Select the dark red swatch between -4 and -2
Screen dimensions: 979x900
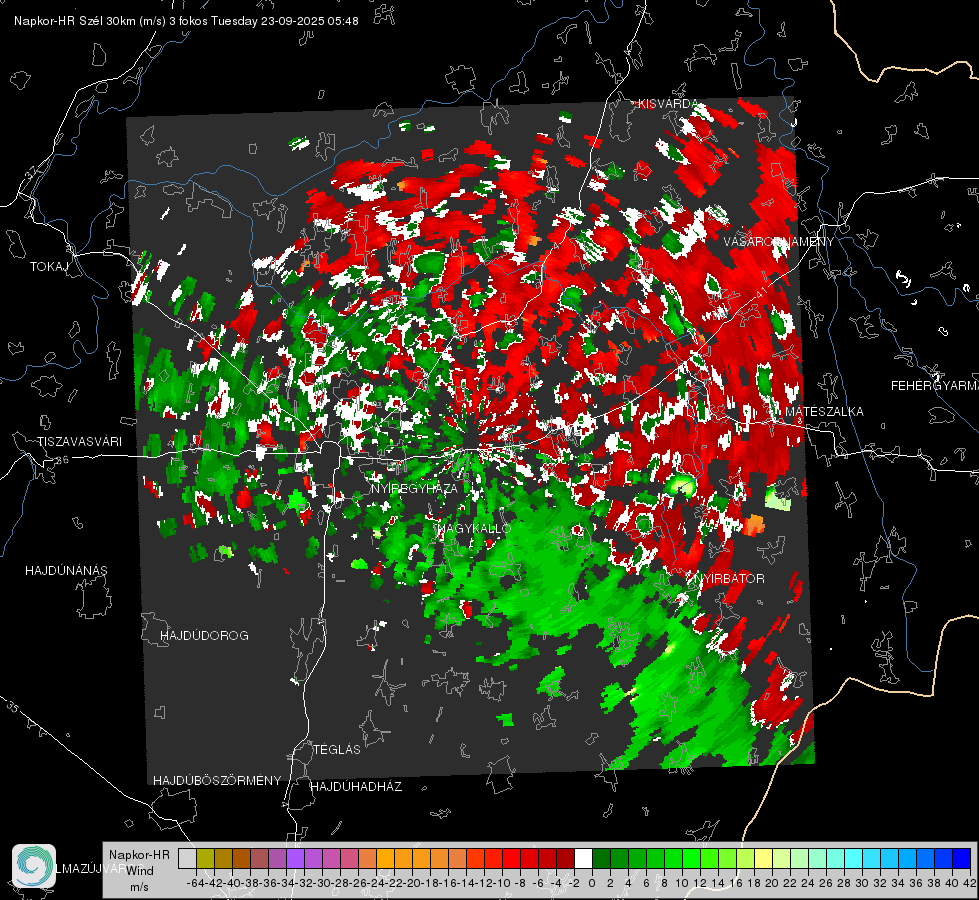tap(565, 859)
